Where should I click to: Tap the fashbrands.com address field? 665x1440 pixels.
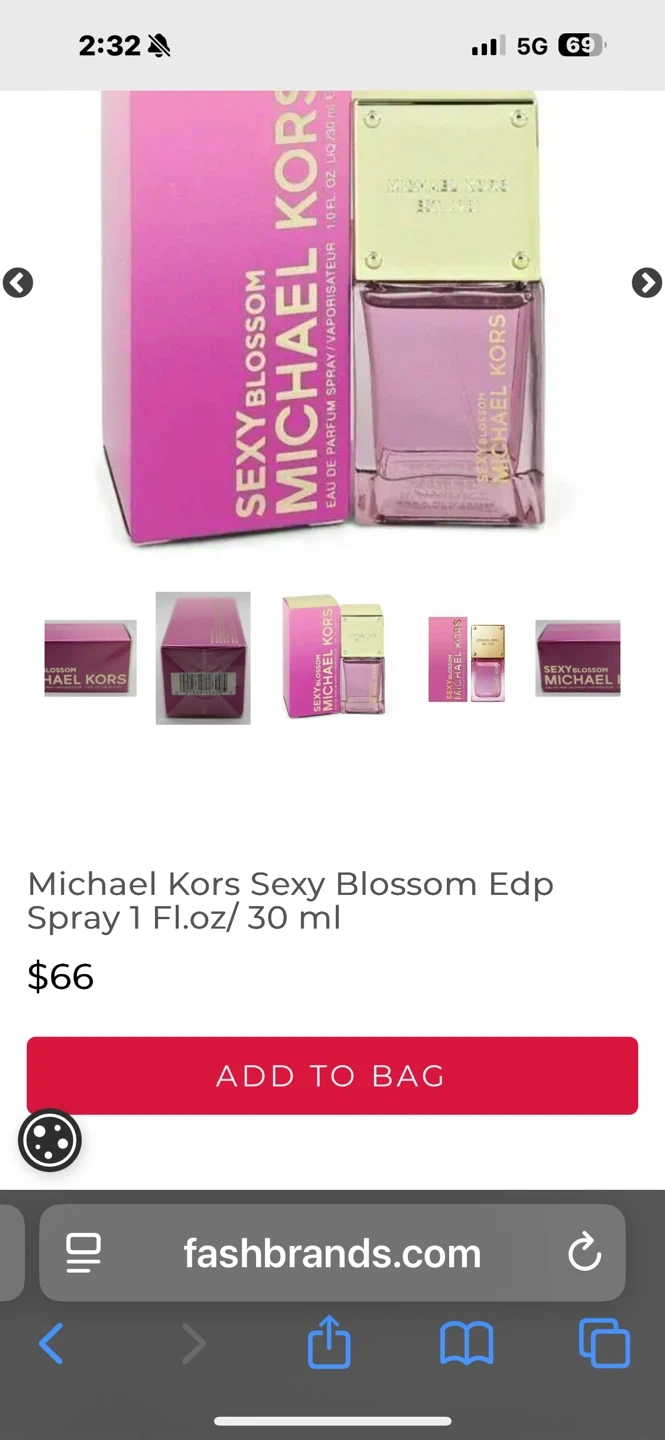[x=332, y=1252]
